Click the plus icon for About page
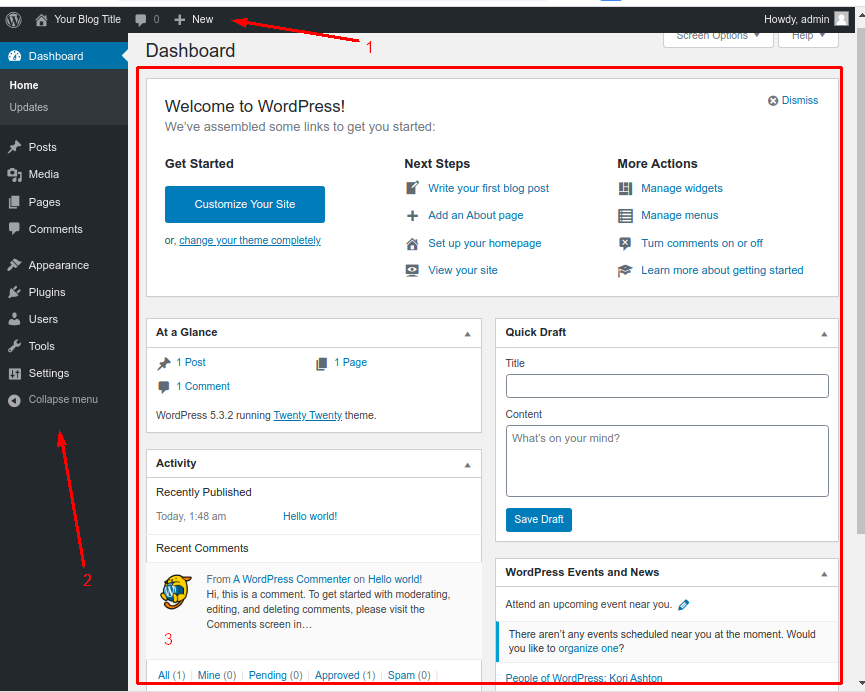The height and width of the screenshot is (692, 865). point(412,216)
